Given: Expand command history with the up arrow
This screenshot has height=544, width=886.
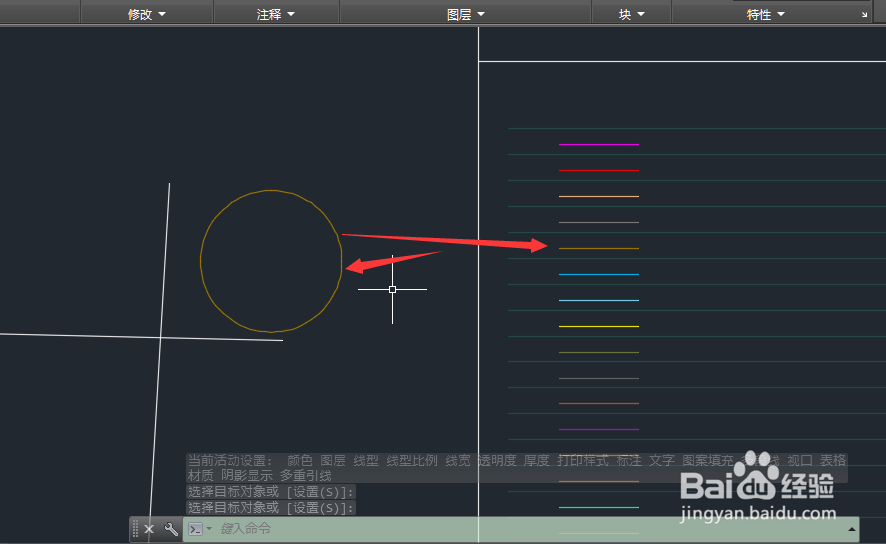Looking at the screenshot, I should tap(851, 529).
